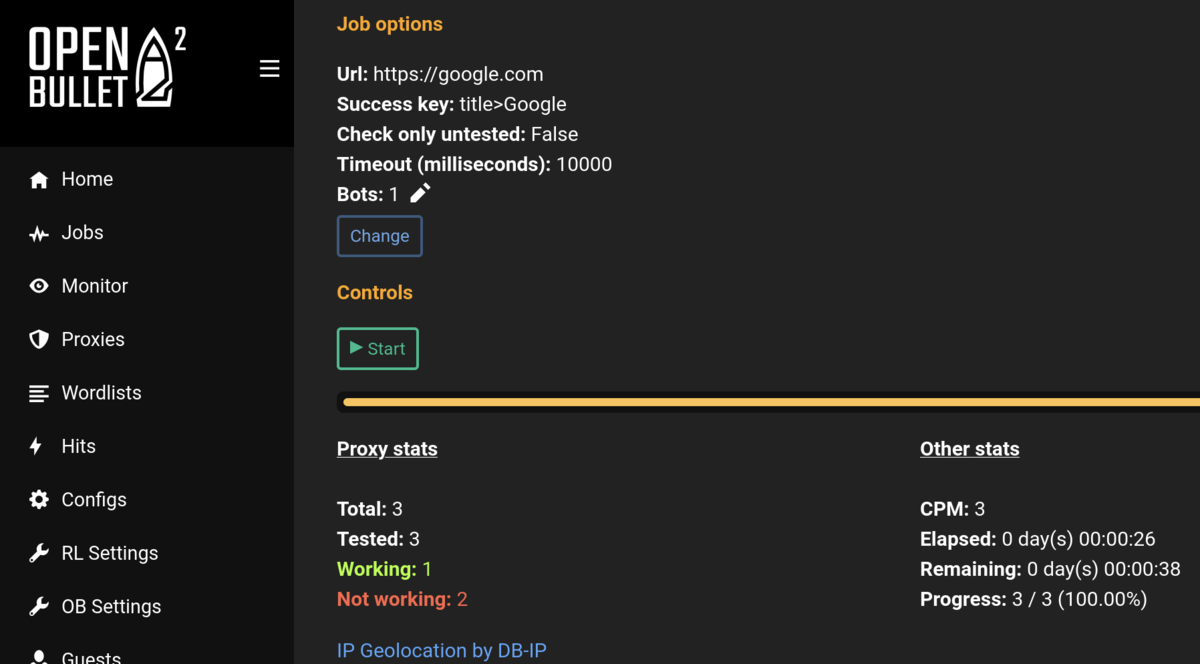Image resolution: width=1200 pixels, height=664 pixels.
Task: Click the Wordlists lines icon
Action: click(x=39, y=393)
